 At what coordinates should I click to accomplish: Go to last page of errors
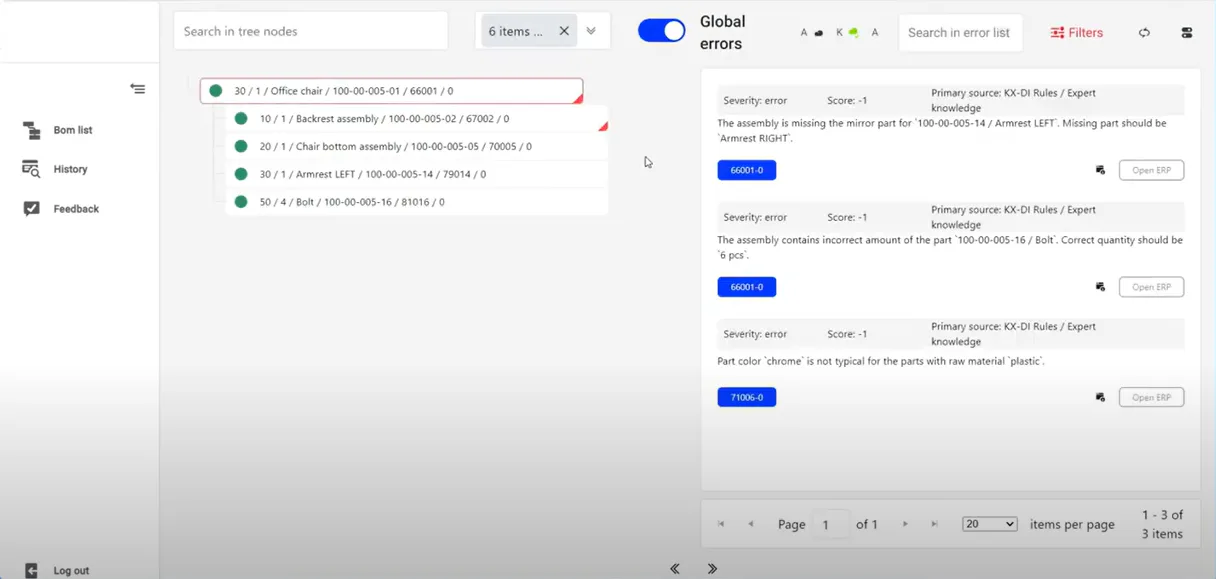[934, 524]
